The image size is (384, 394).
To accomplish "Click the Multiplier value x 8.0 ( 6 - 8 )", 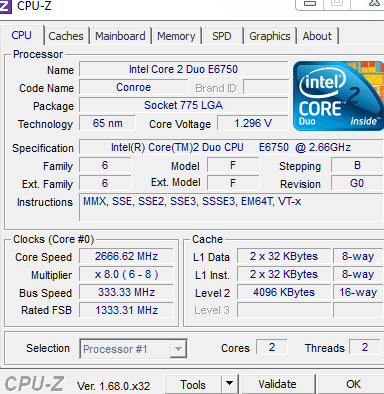I will 126,274.
